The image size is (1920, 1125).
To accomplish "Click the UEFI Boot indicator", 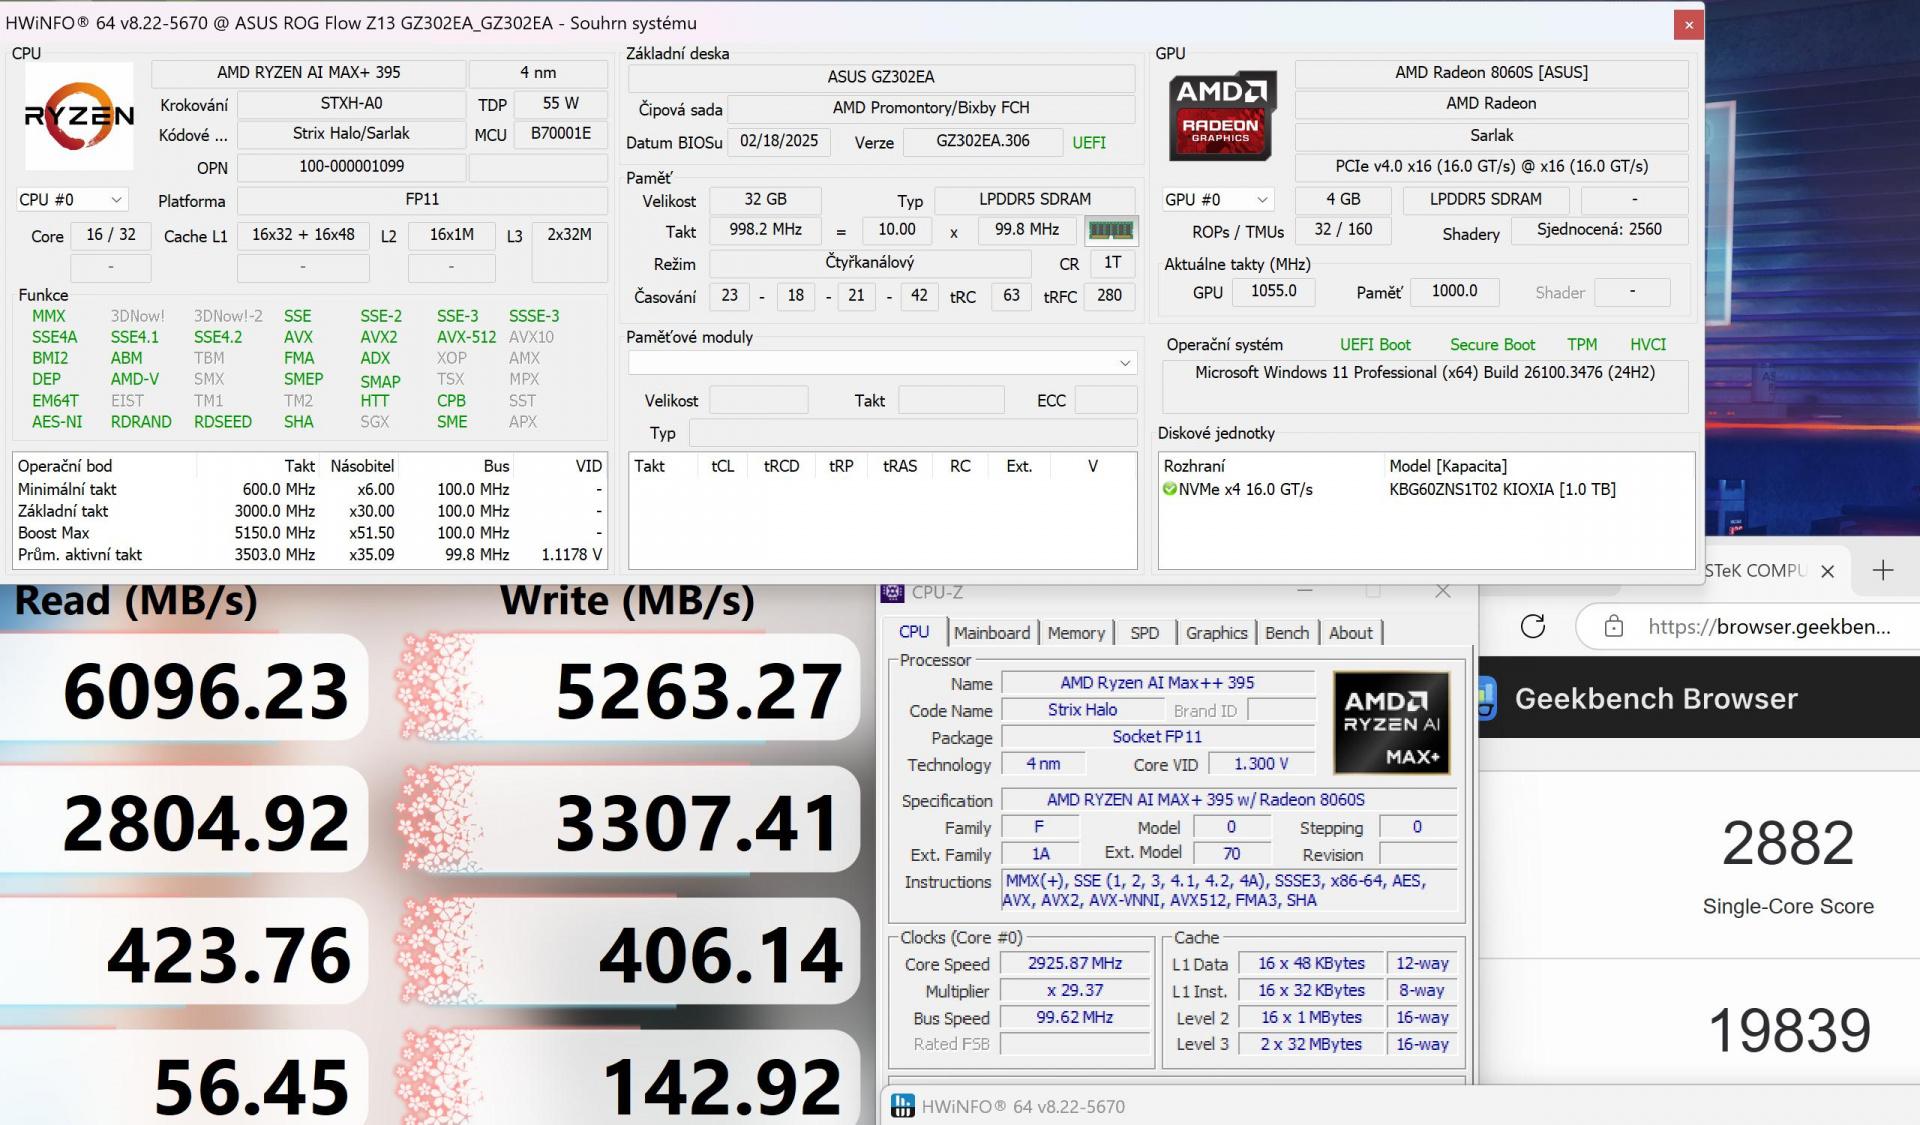I will (1375, 345).
